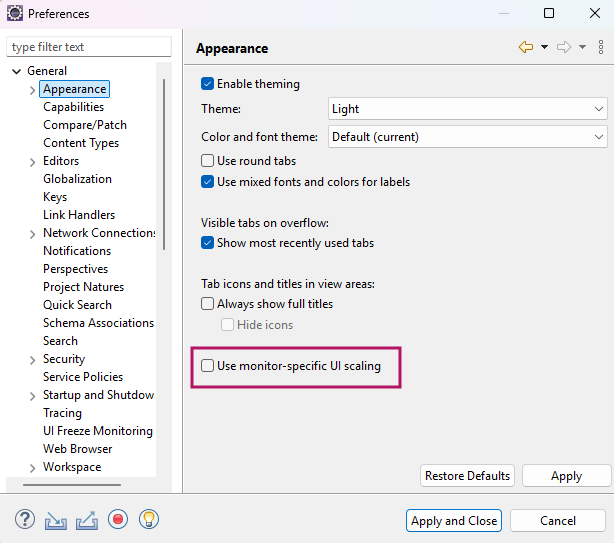Expand the Editors tree node

click(x=33, y=161)
